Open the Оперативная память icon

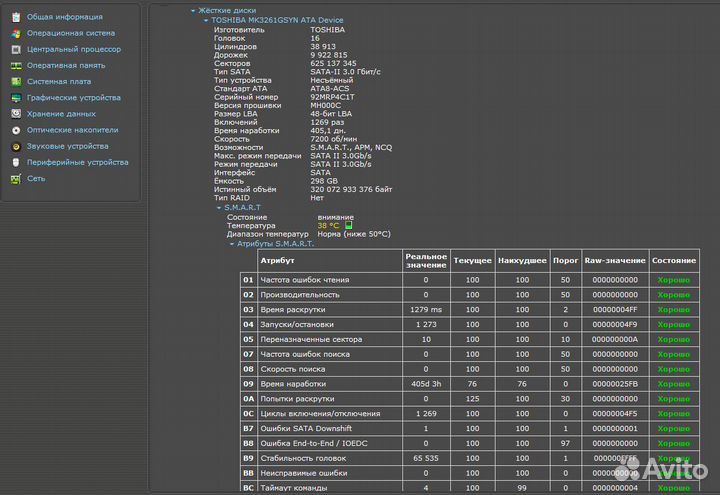pyautogui.click(x=15, y=65)
